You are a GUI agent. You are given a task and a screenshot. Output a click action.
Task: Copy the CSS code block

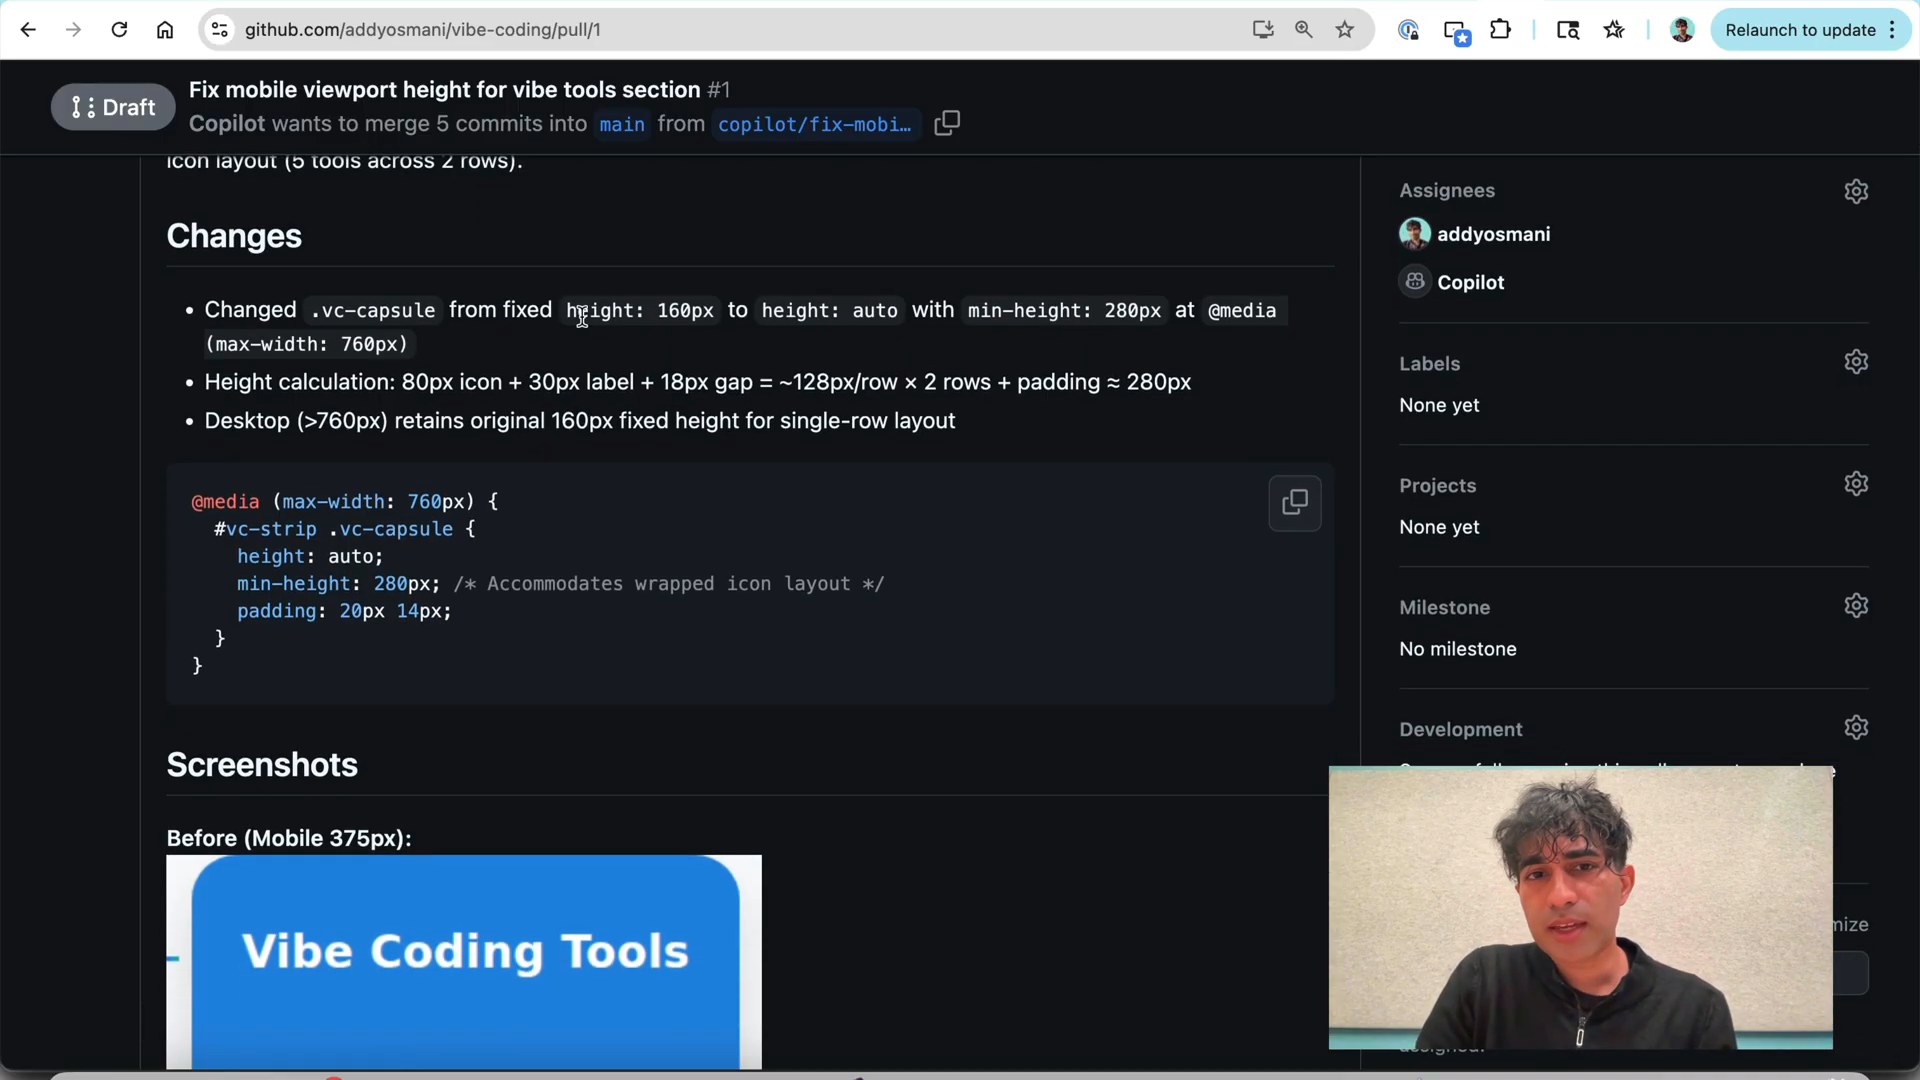pos(1295,503)
